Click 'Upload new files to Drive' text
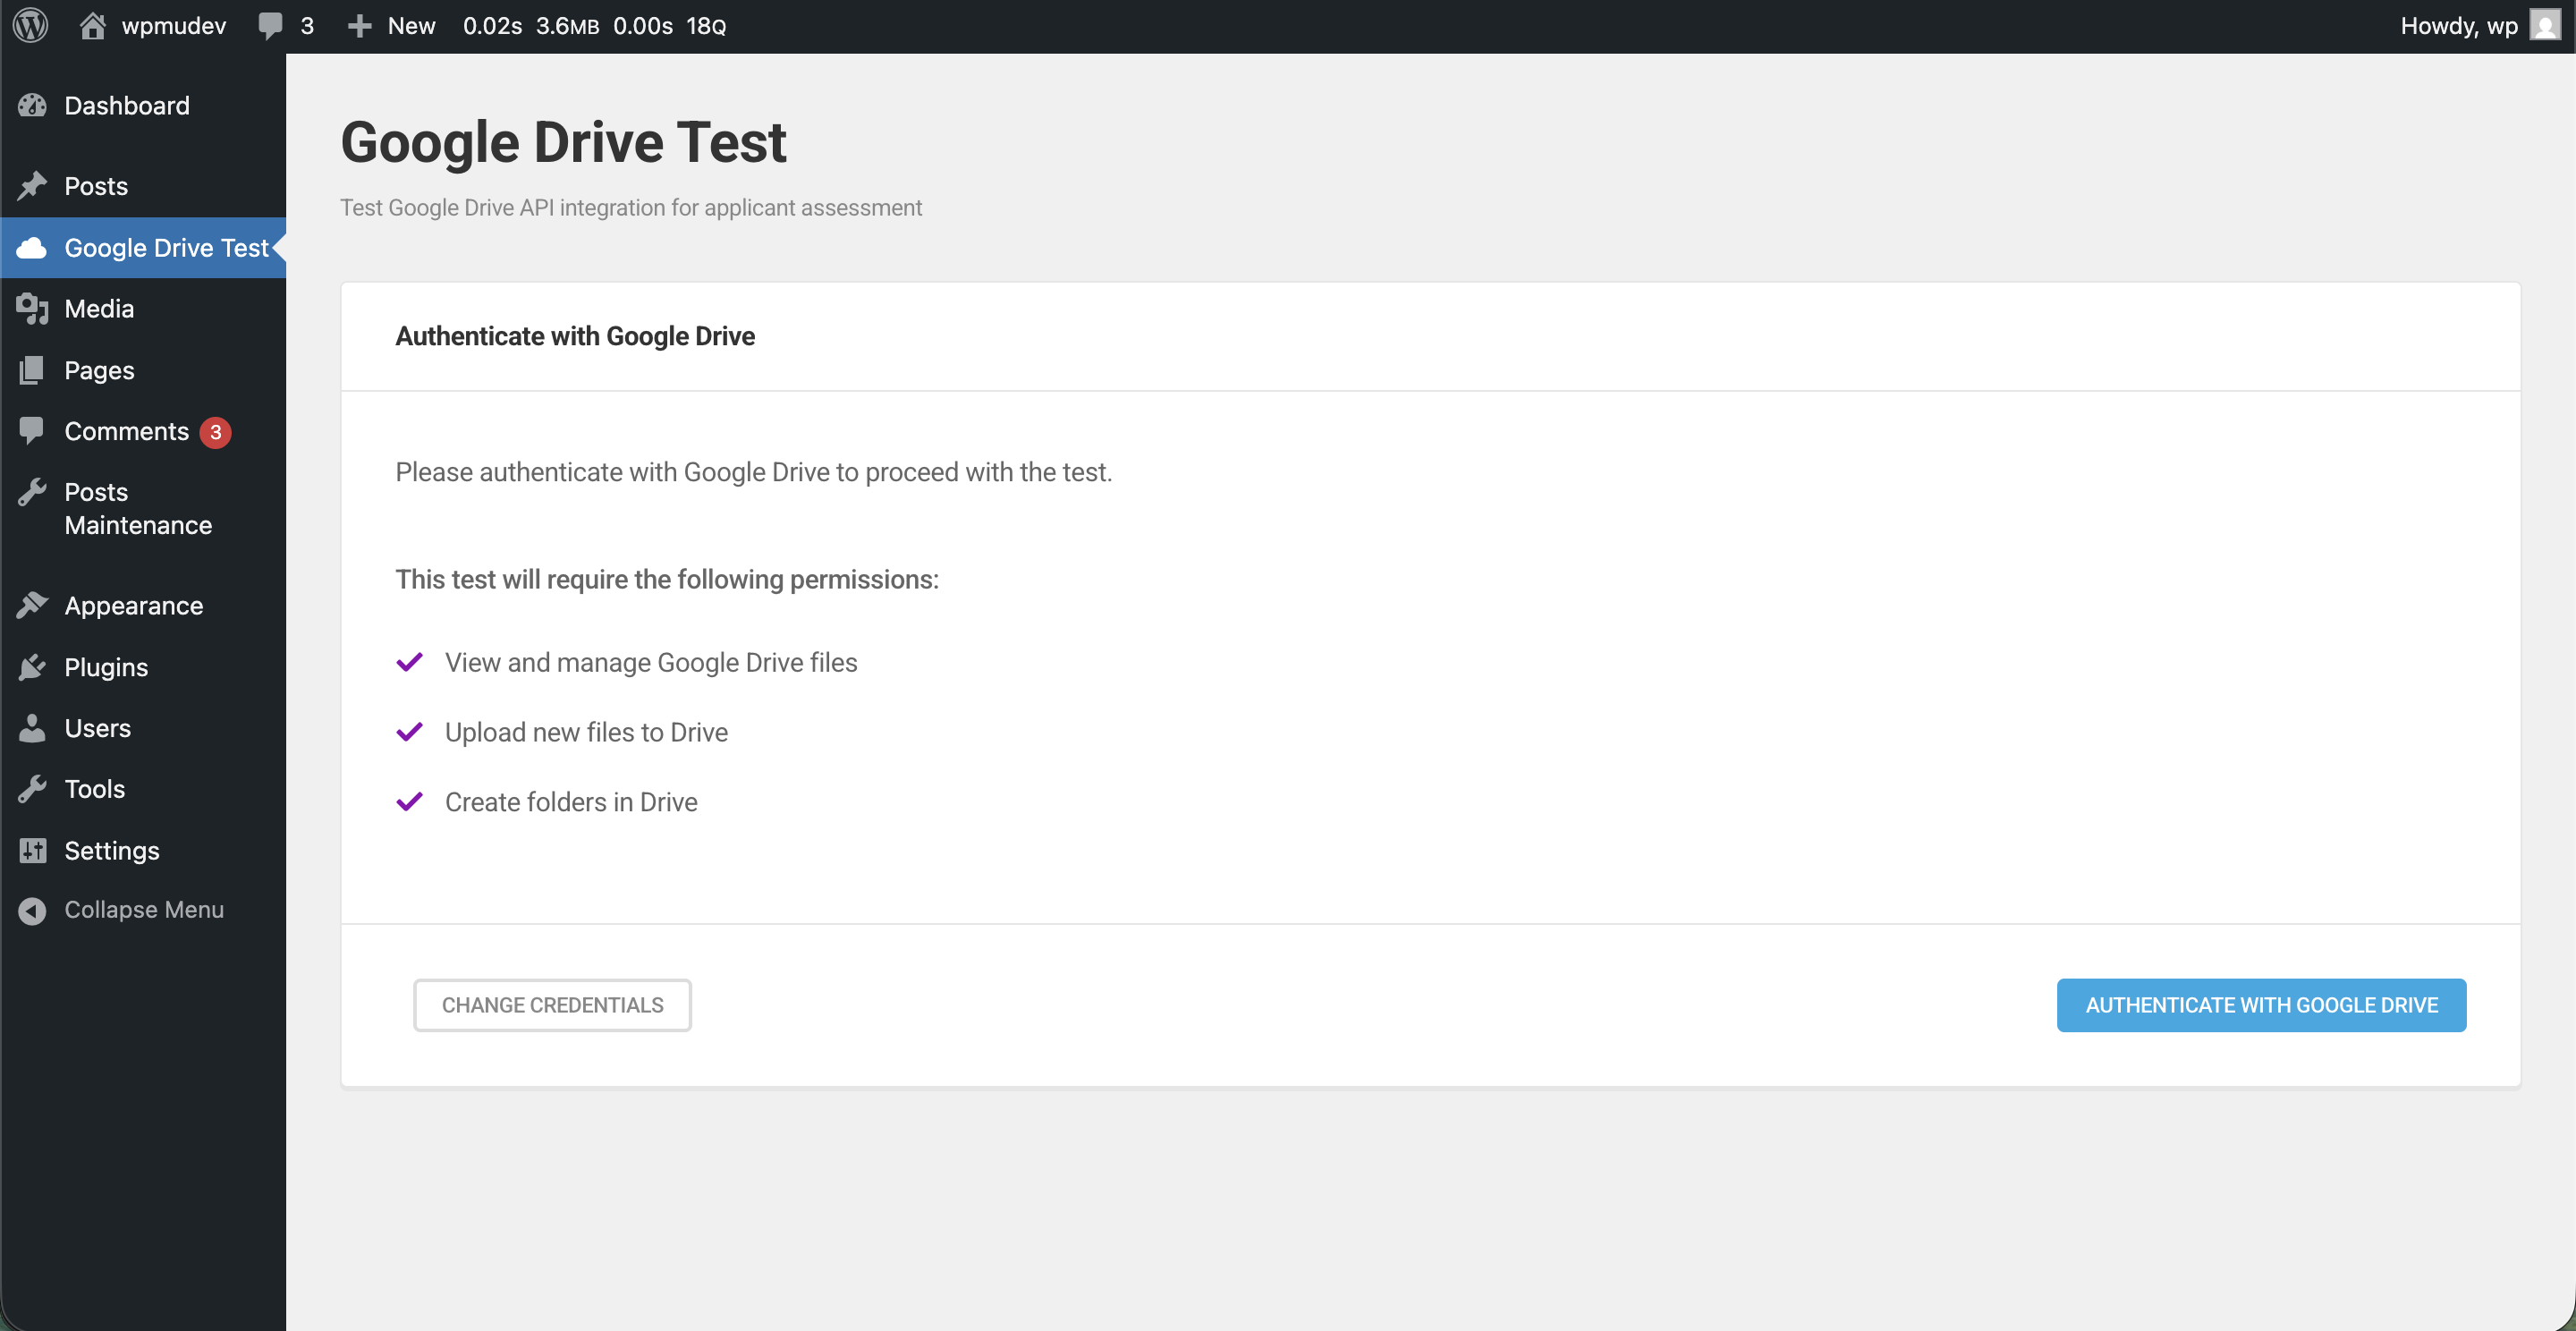 (x=586, y=732)
